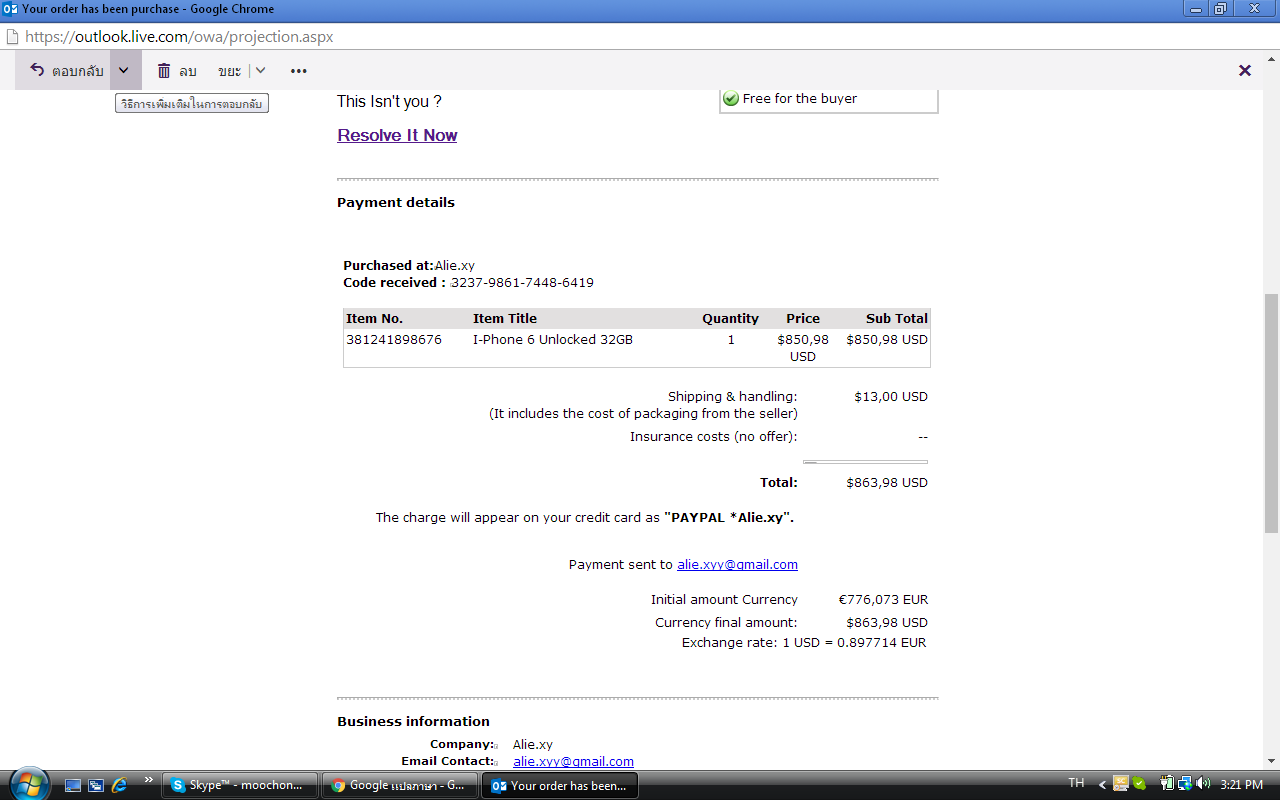
Task: Launch Internet Explorer from quick launch
Action: 119,785
